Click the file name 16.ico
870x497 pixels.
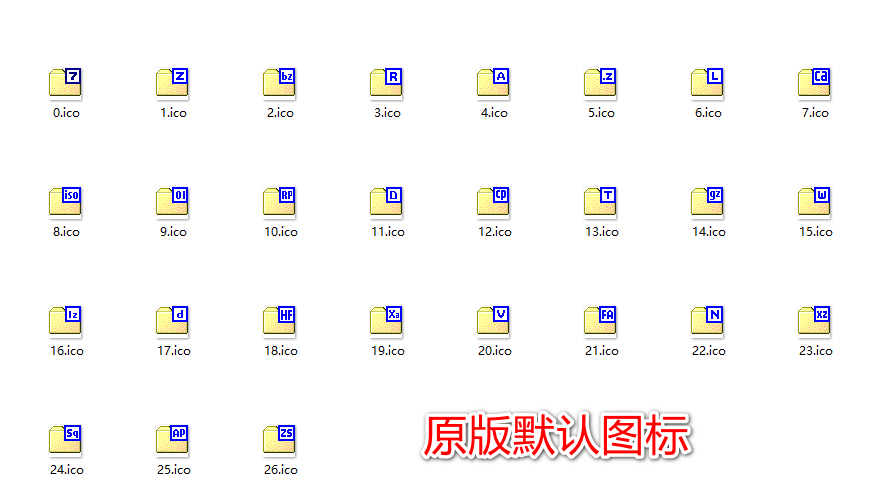click(x=67, y=351)
